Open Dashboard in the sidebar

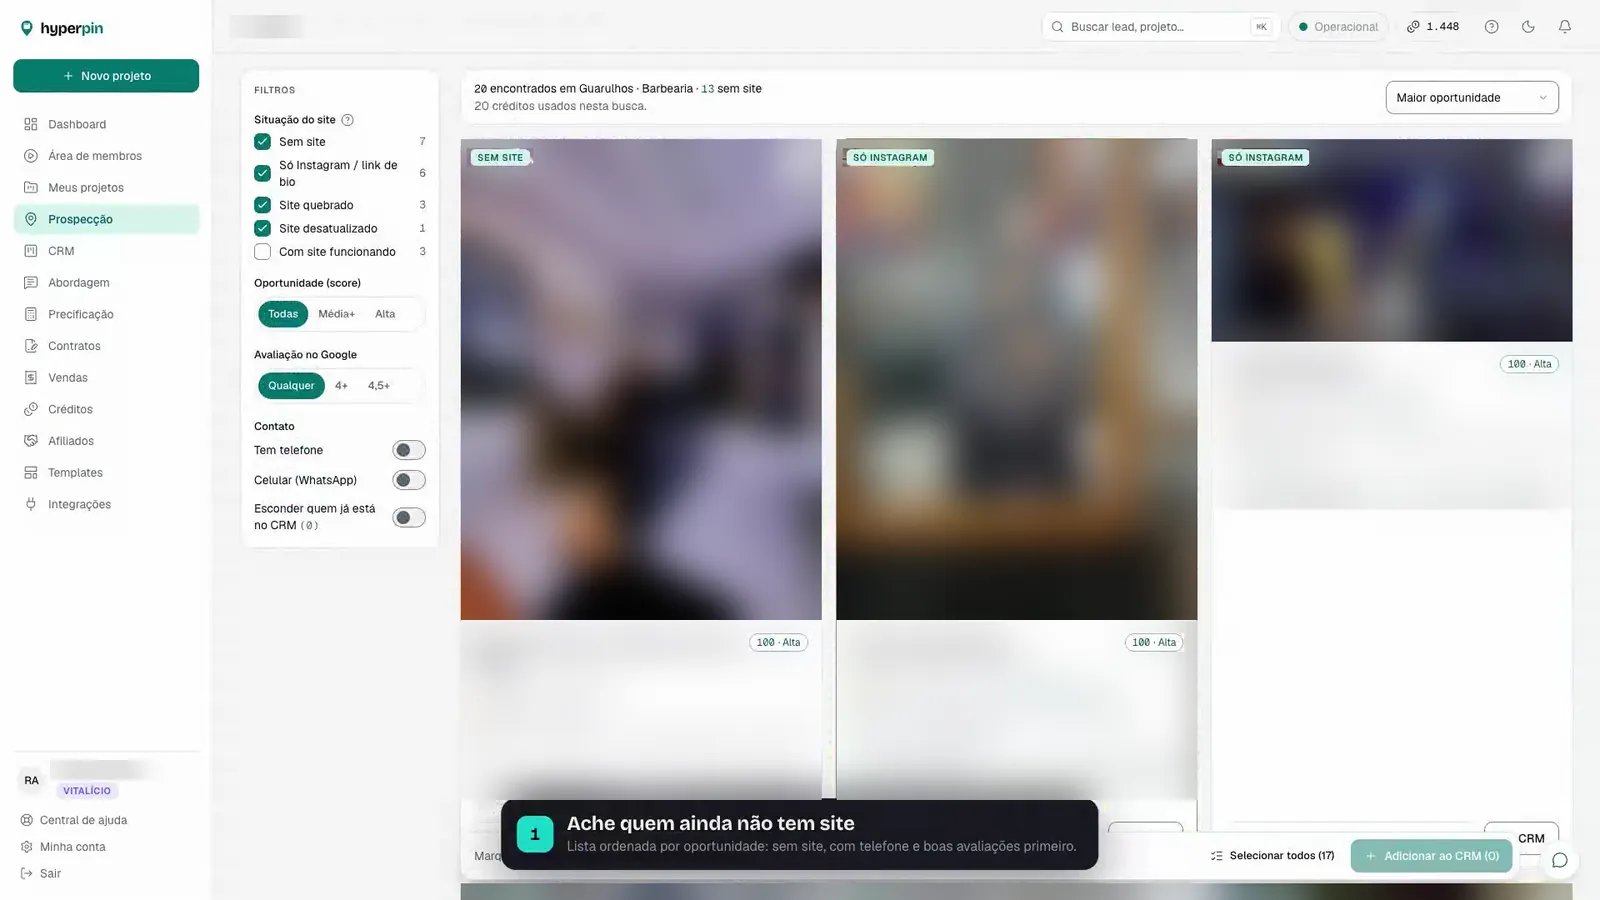(106, 124)
